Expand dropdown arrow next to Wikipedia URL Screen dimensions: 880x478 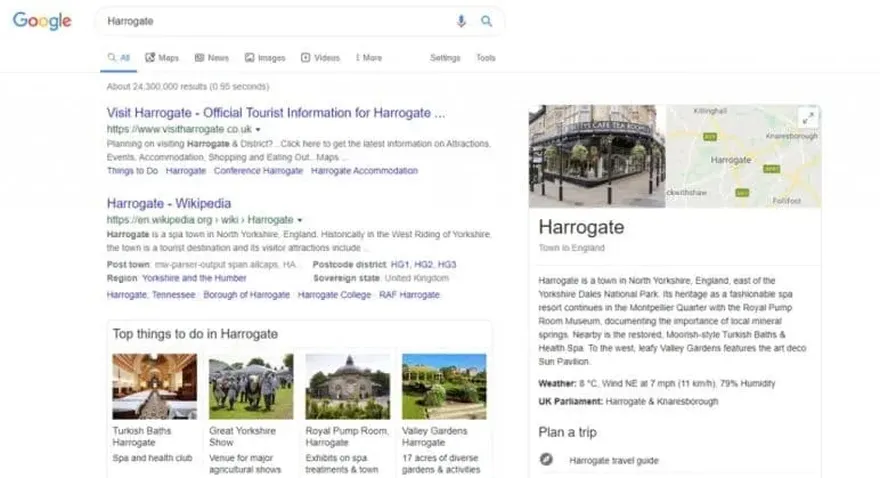coord(300,220)
